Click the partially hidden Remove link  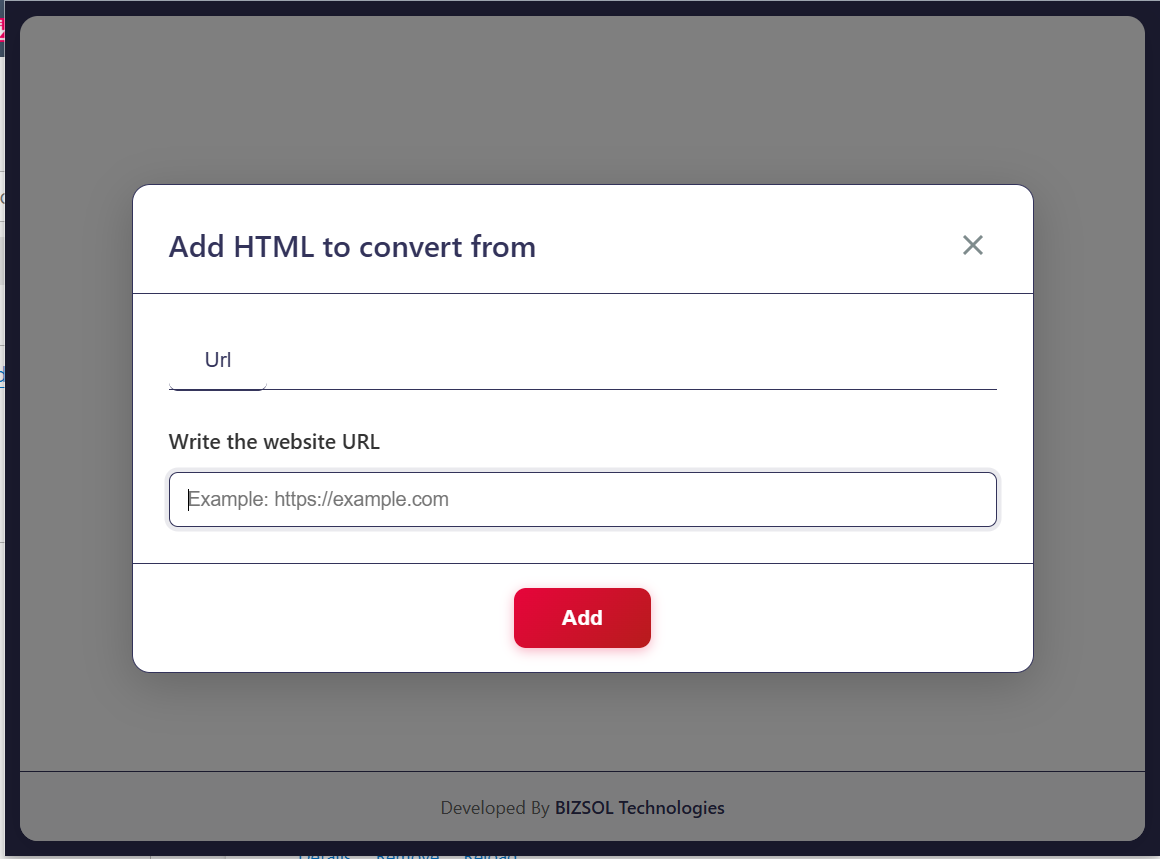click(x=407, y=855)
